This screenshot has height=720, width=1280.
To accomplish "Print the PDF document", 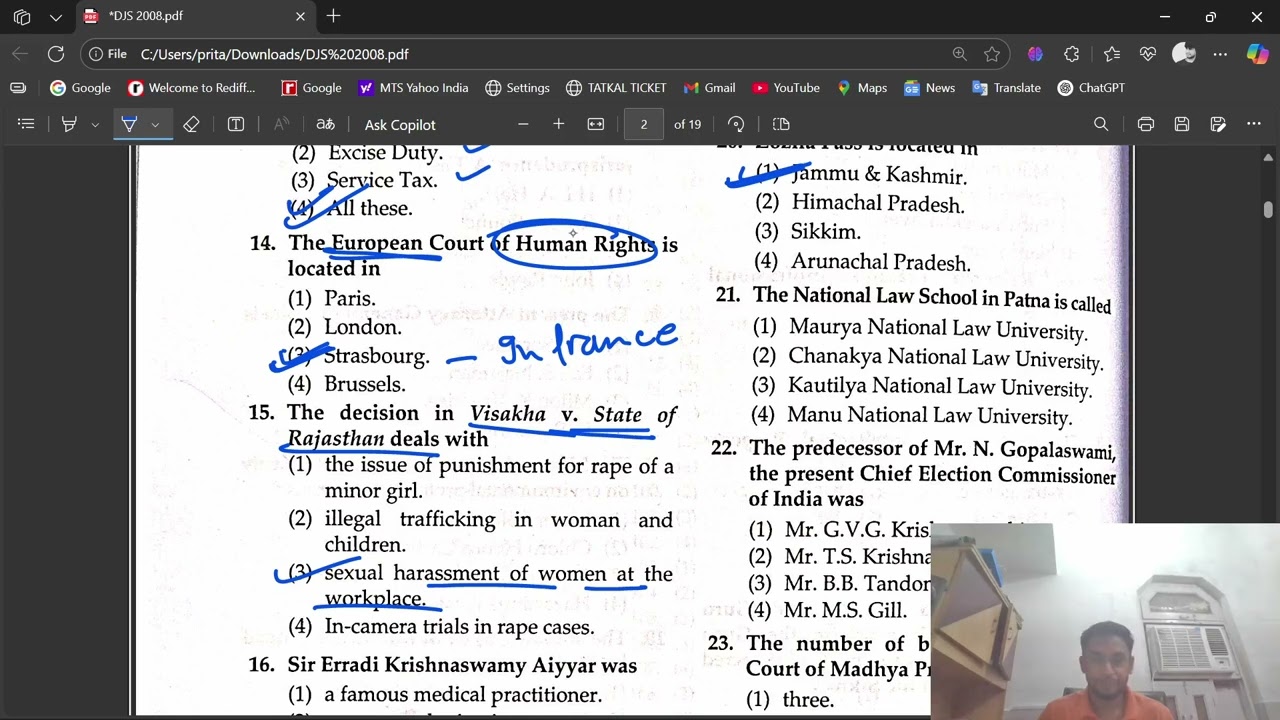I will pos(1146,124).
